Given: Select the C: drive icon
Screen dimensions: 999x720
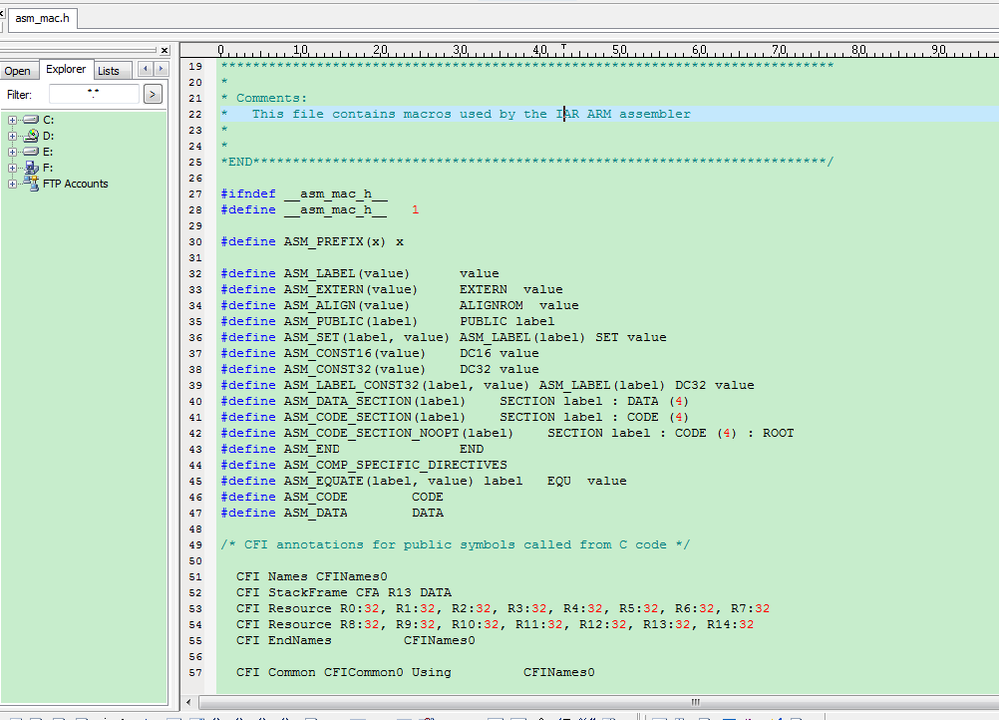Looking at the screenshot, I should tap(31, 120).
